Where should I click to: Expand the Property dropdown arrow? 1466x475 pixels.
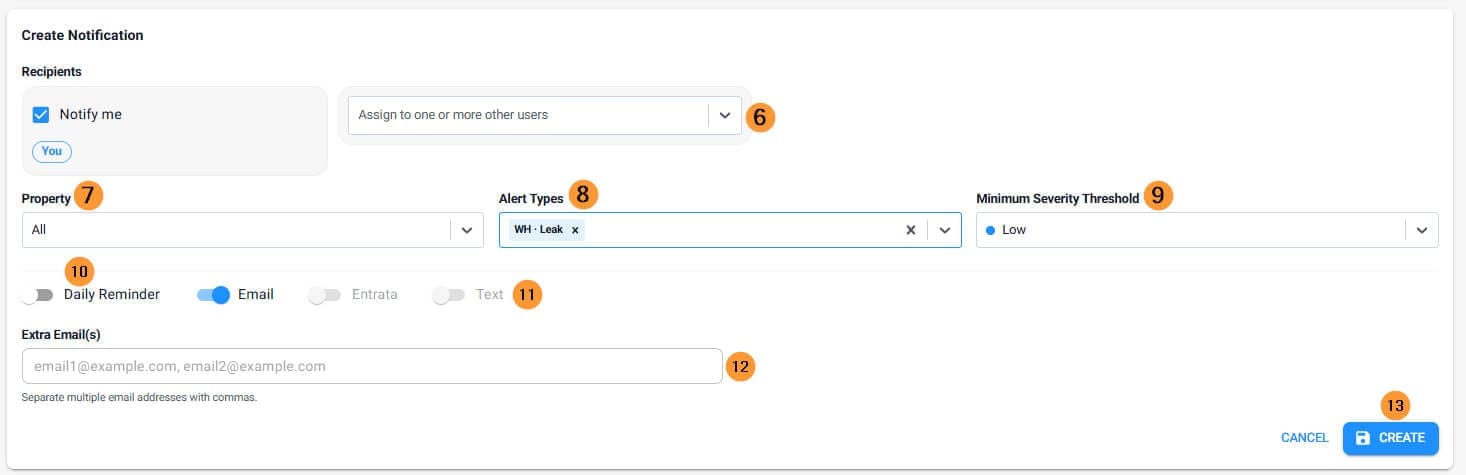click(x=466, y=230)
